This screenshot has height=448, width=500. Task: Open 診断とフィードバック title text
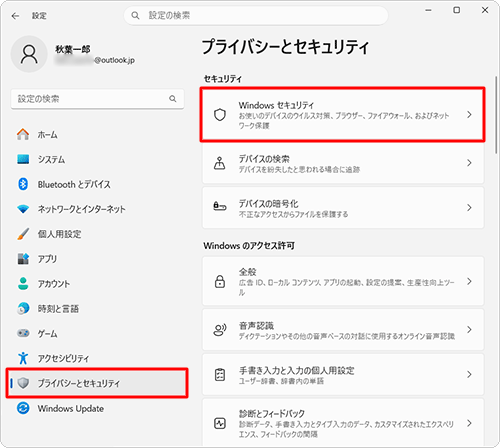(272, 414)
